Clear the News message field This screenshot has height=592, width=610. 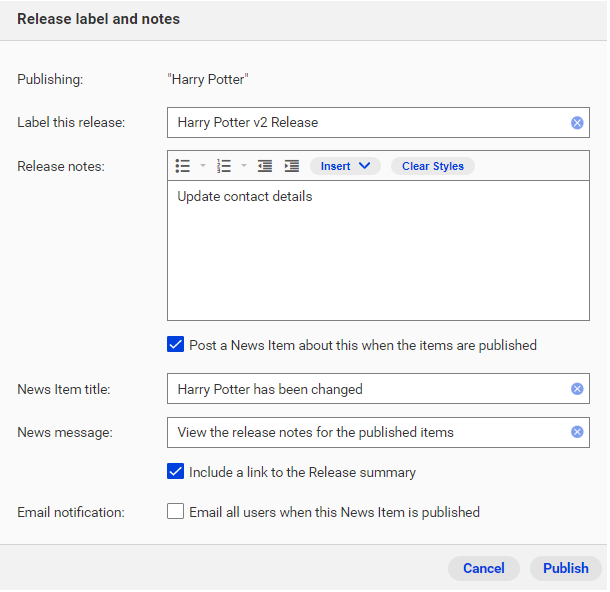point(577,432)
